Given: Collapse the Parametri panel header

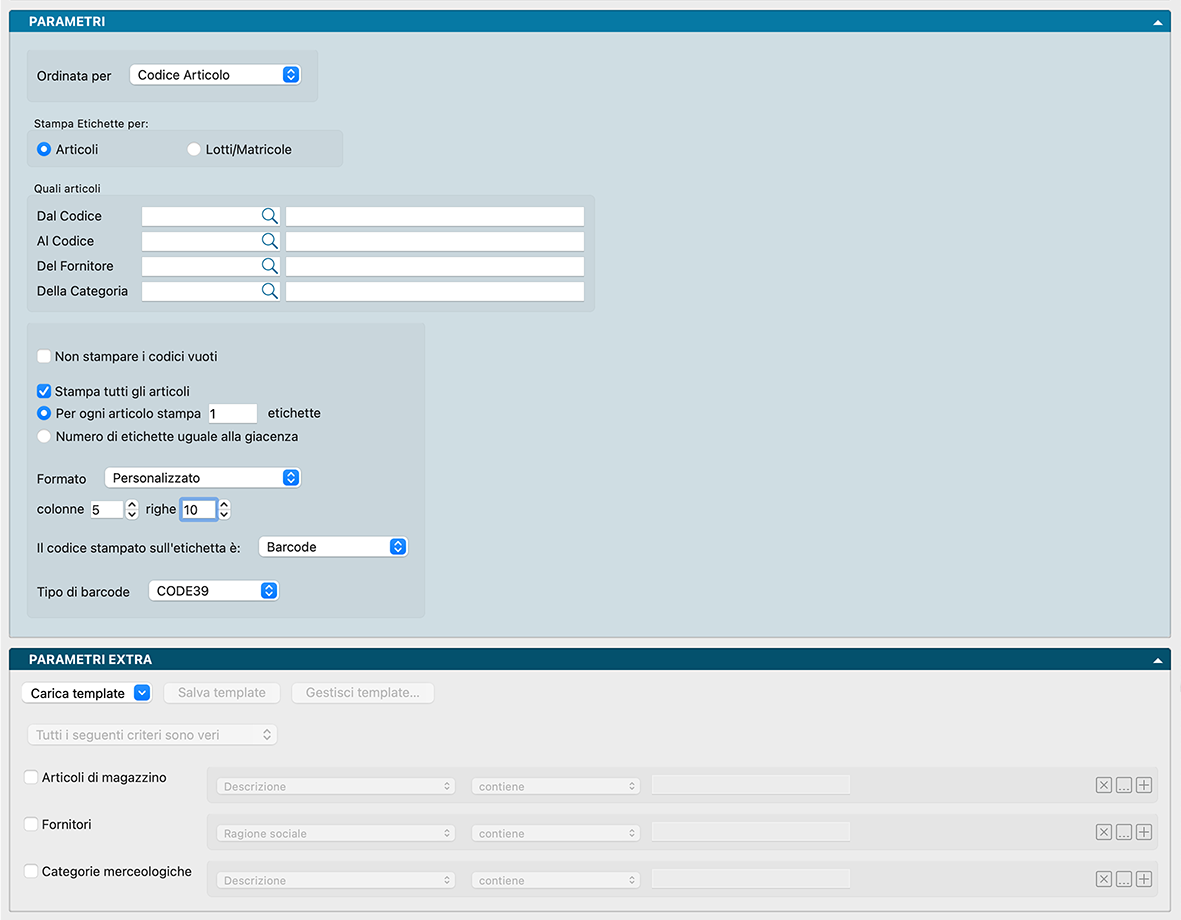Looking at the screenshot, I should (1157, 21).
